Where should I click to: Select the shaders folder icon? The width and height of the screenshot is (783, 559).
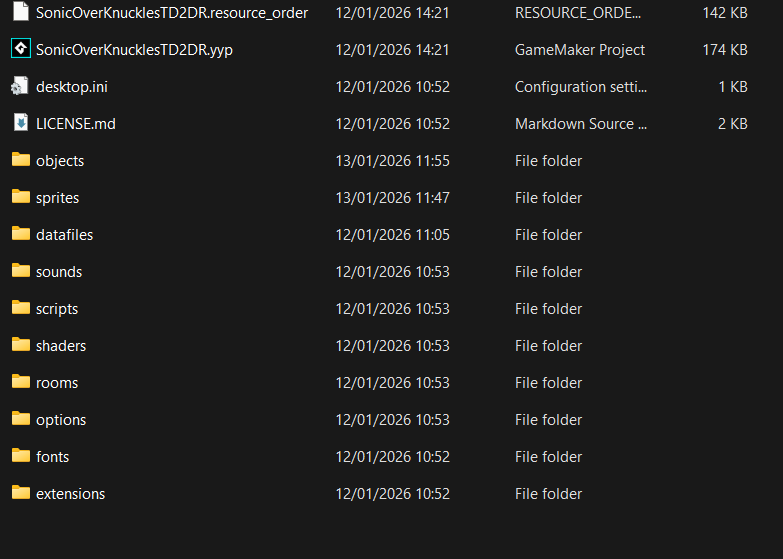click(21, 345)
